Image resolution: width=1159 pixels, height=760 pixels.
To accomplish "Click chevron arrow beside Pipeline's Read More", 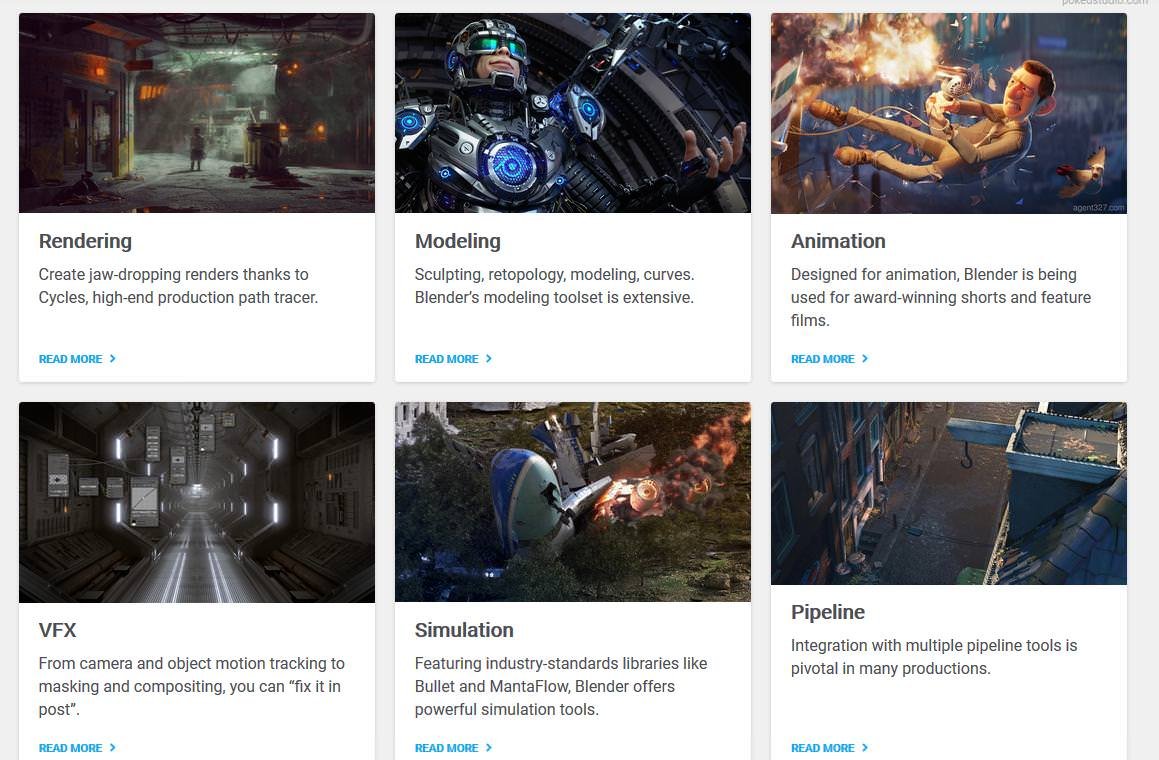I will tap(865, 747).
